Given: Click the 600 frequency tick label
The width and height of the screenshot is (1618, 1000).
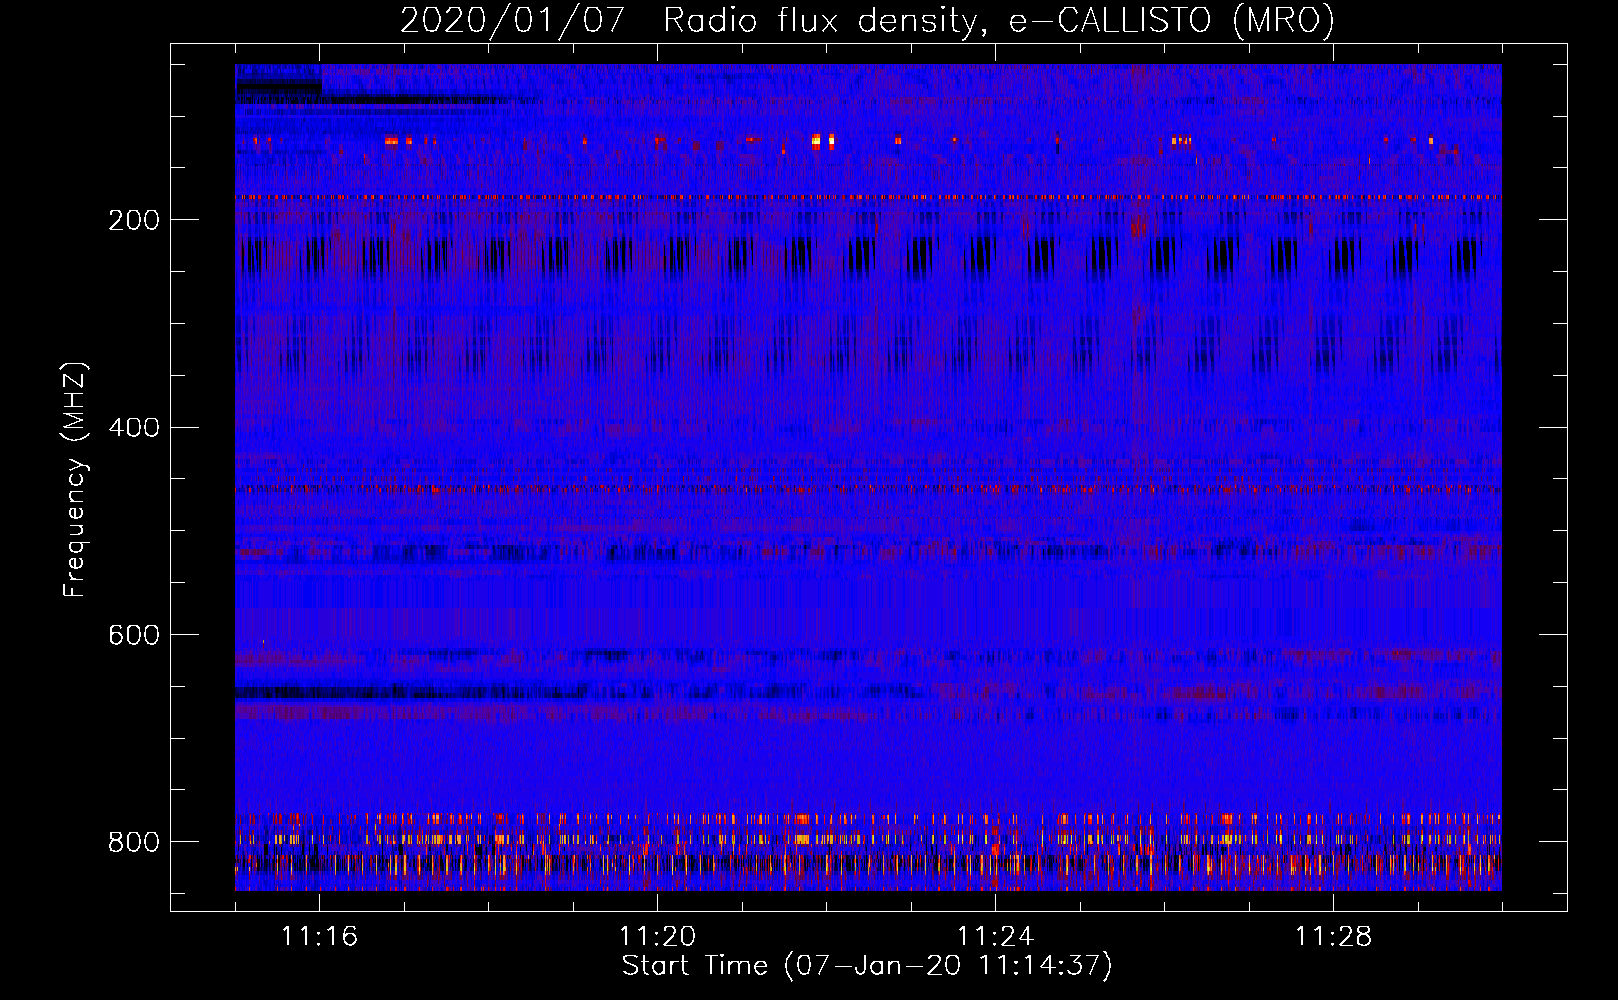Looking at the screenshot, I should click(x=134, y=636).
